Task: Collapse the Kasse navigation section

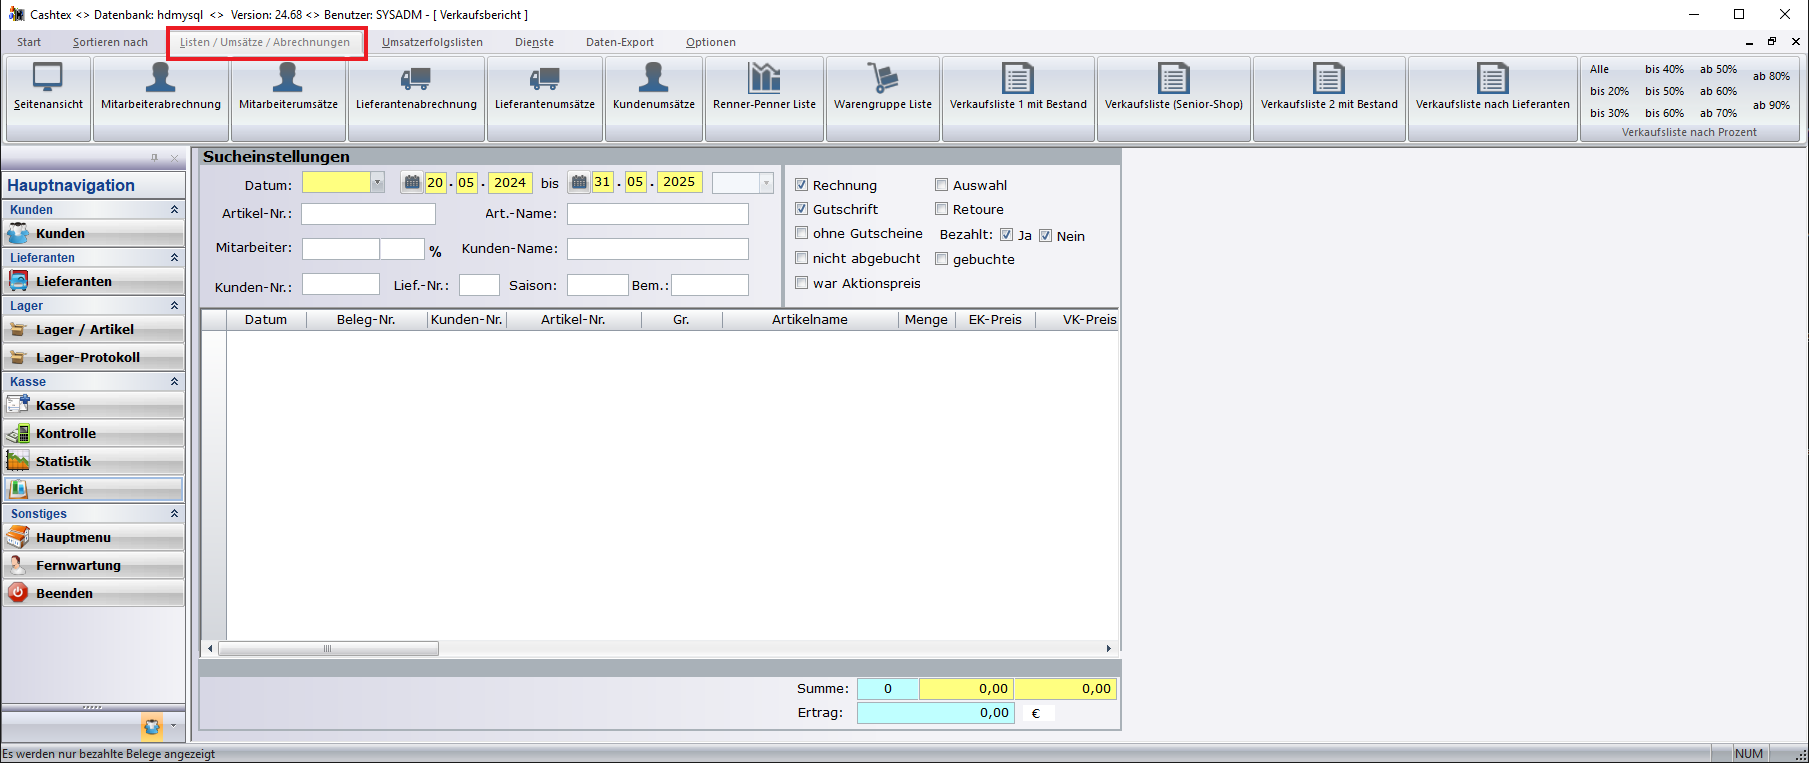Action: click(174, 382)
